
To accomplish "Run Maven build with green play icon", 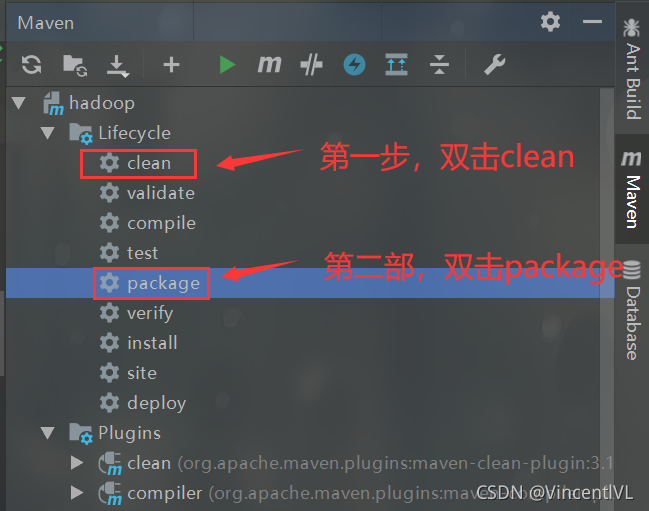I will point(227,65).
